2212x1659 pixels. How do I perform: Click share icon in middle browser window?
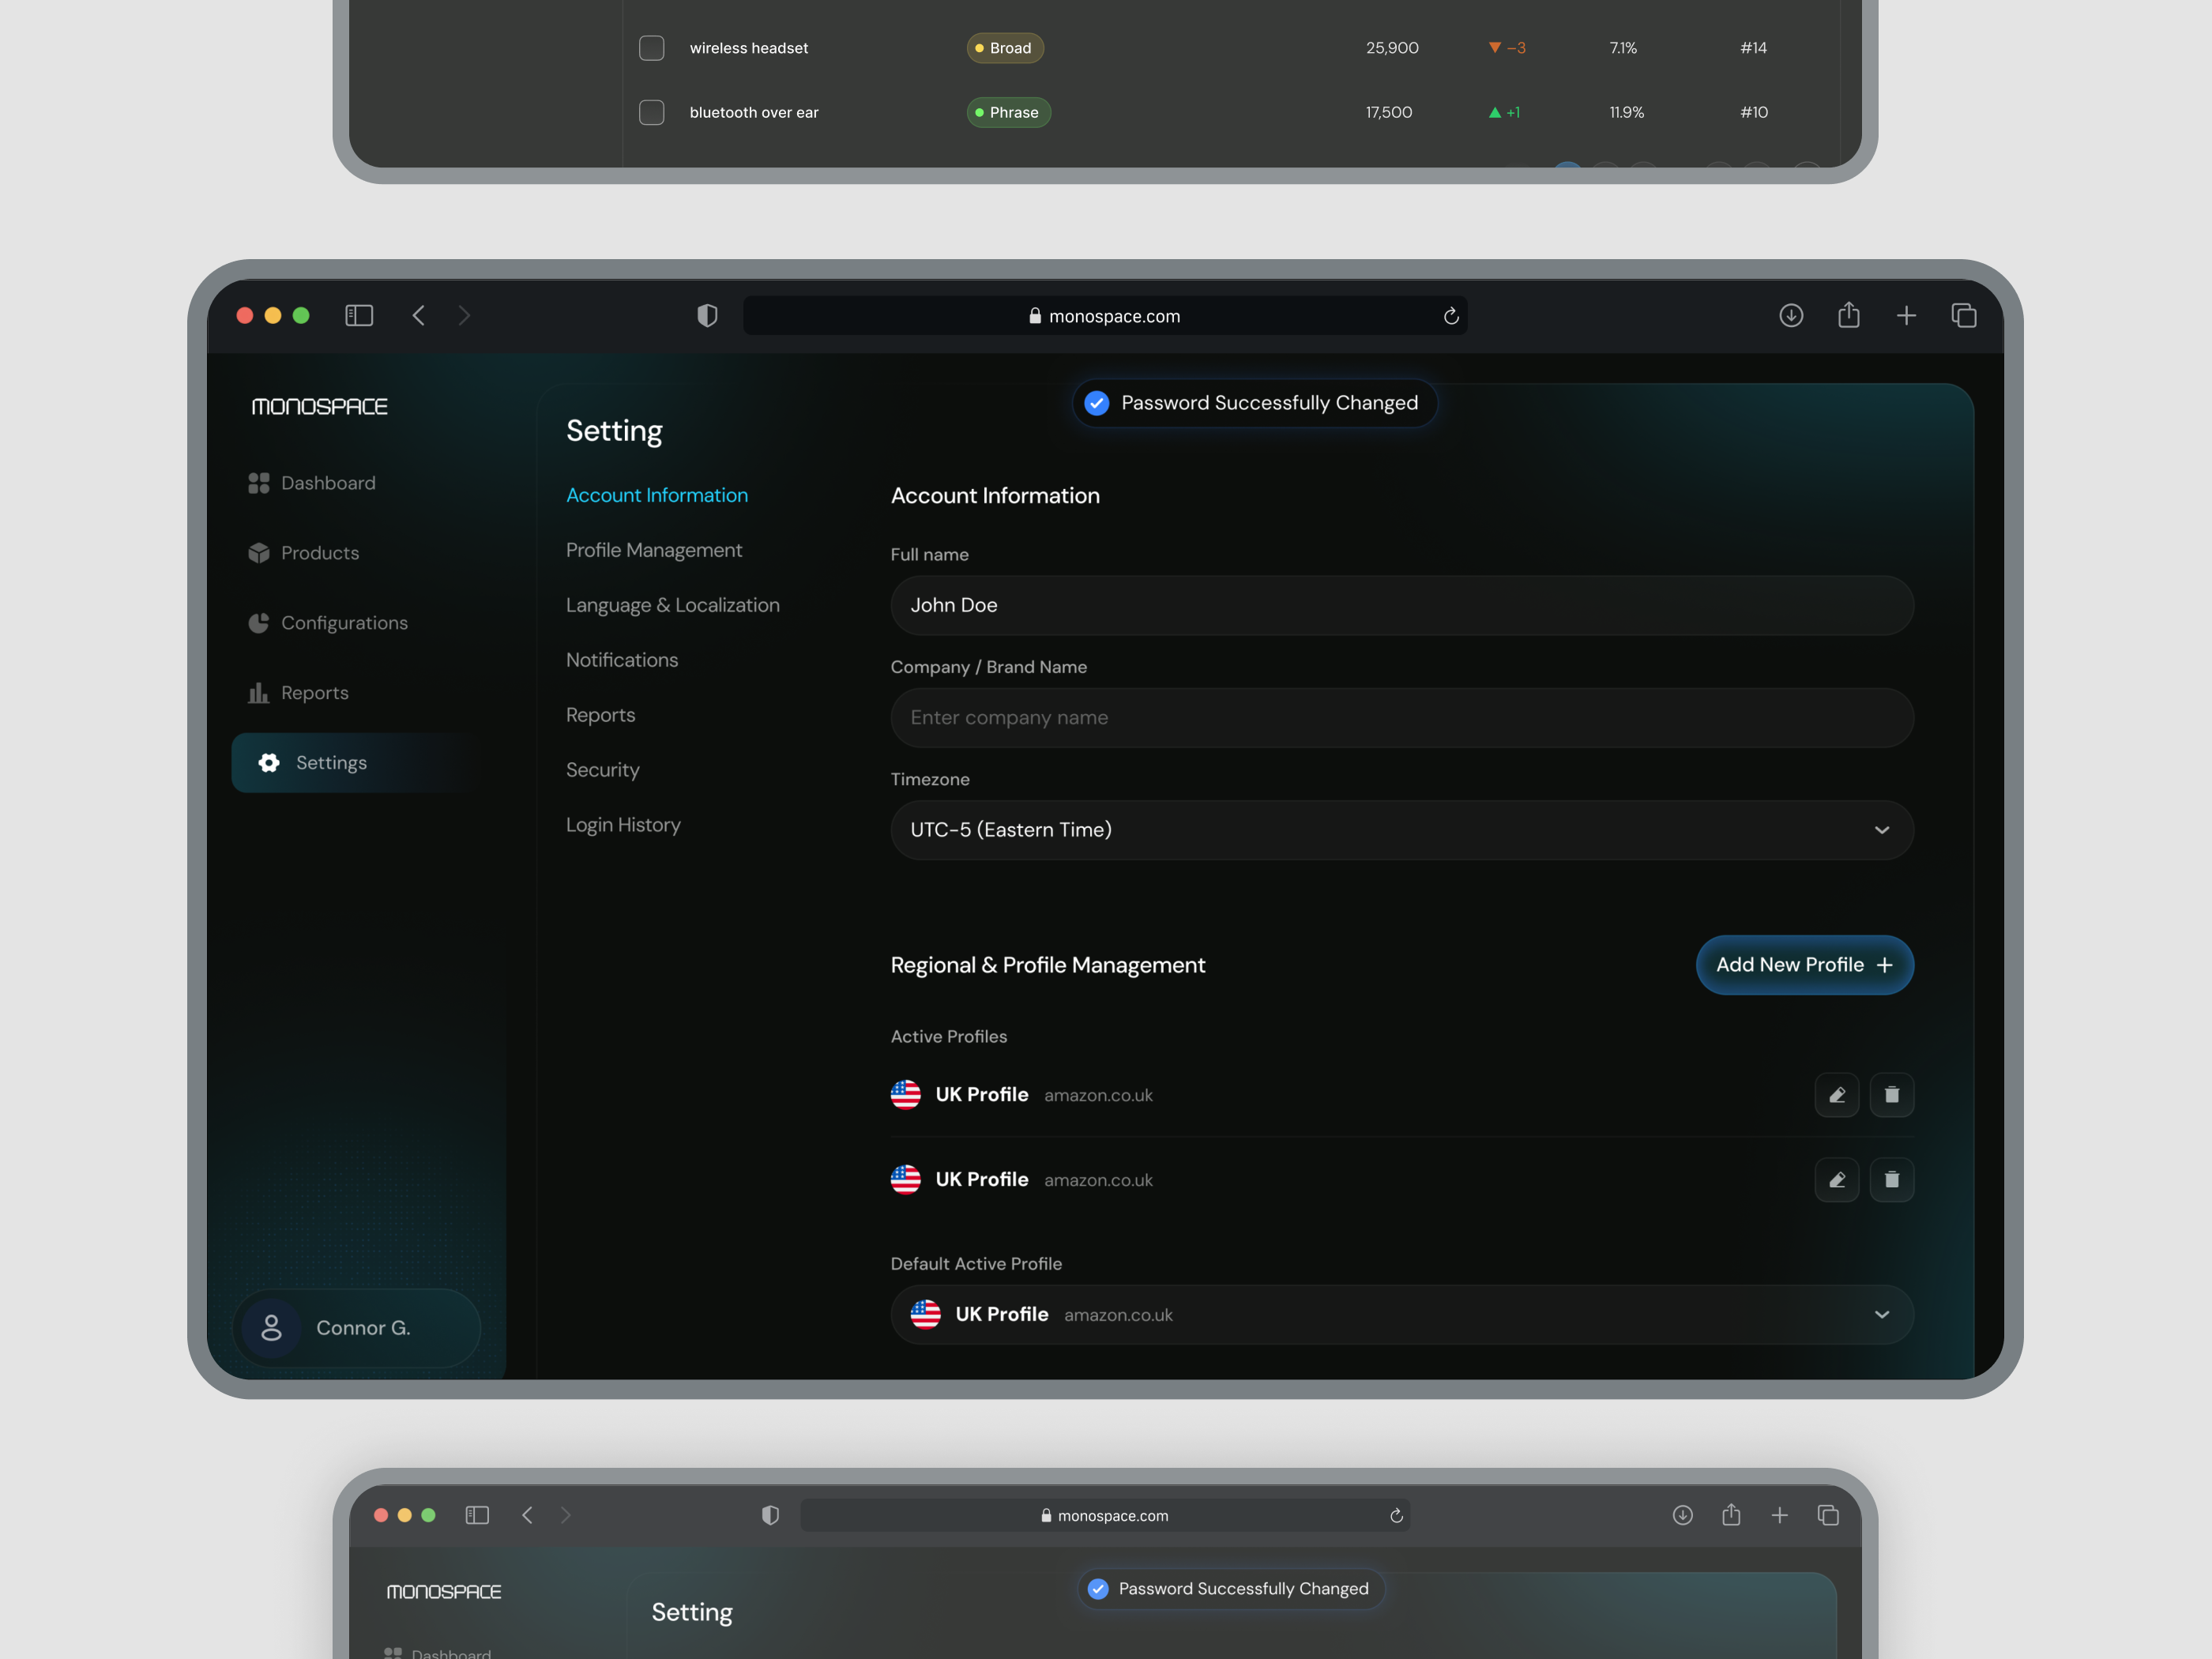point(1849,315)
